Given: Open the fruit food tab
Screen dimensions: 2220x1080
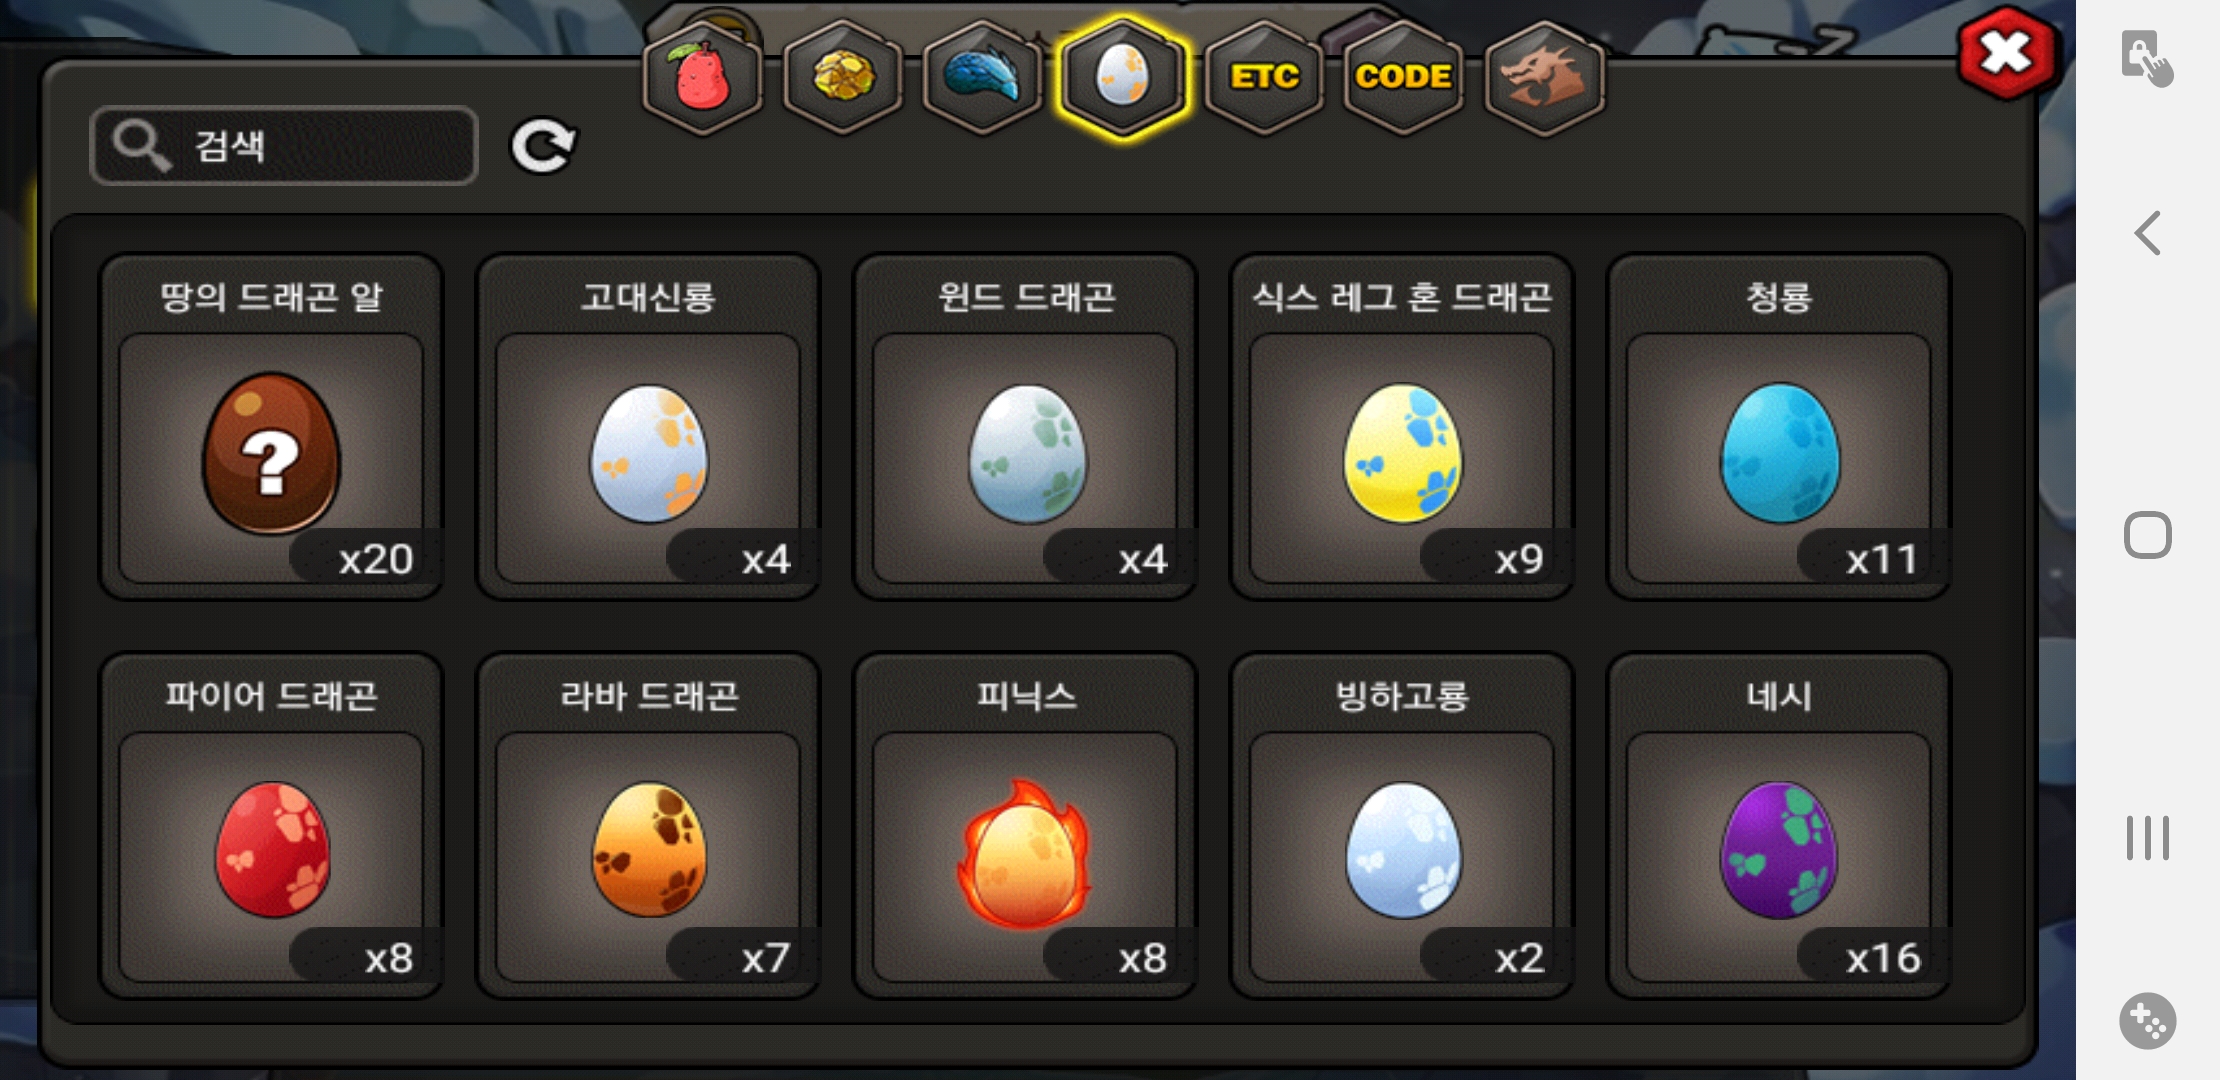Looking at the screenshot, I should click(x=702, y=78).
